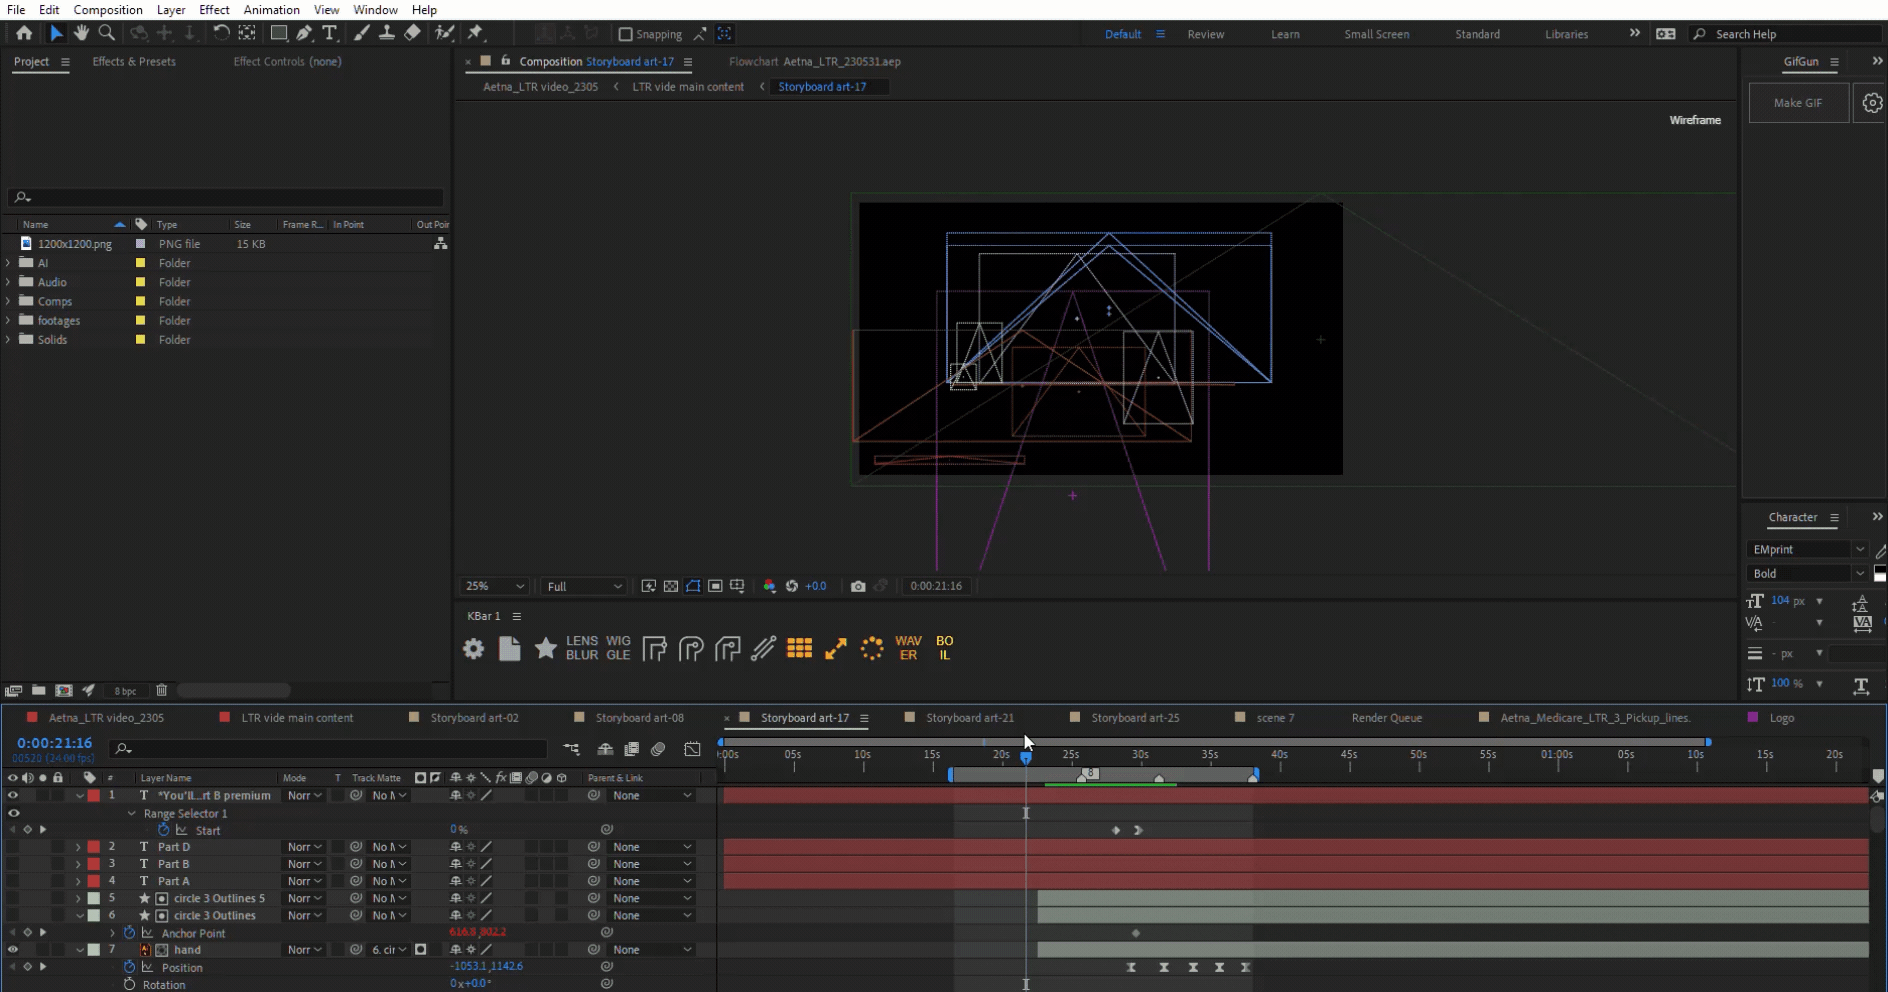Open the Animation menu

click(271, 10)
